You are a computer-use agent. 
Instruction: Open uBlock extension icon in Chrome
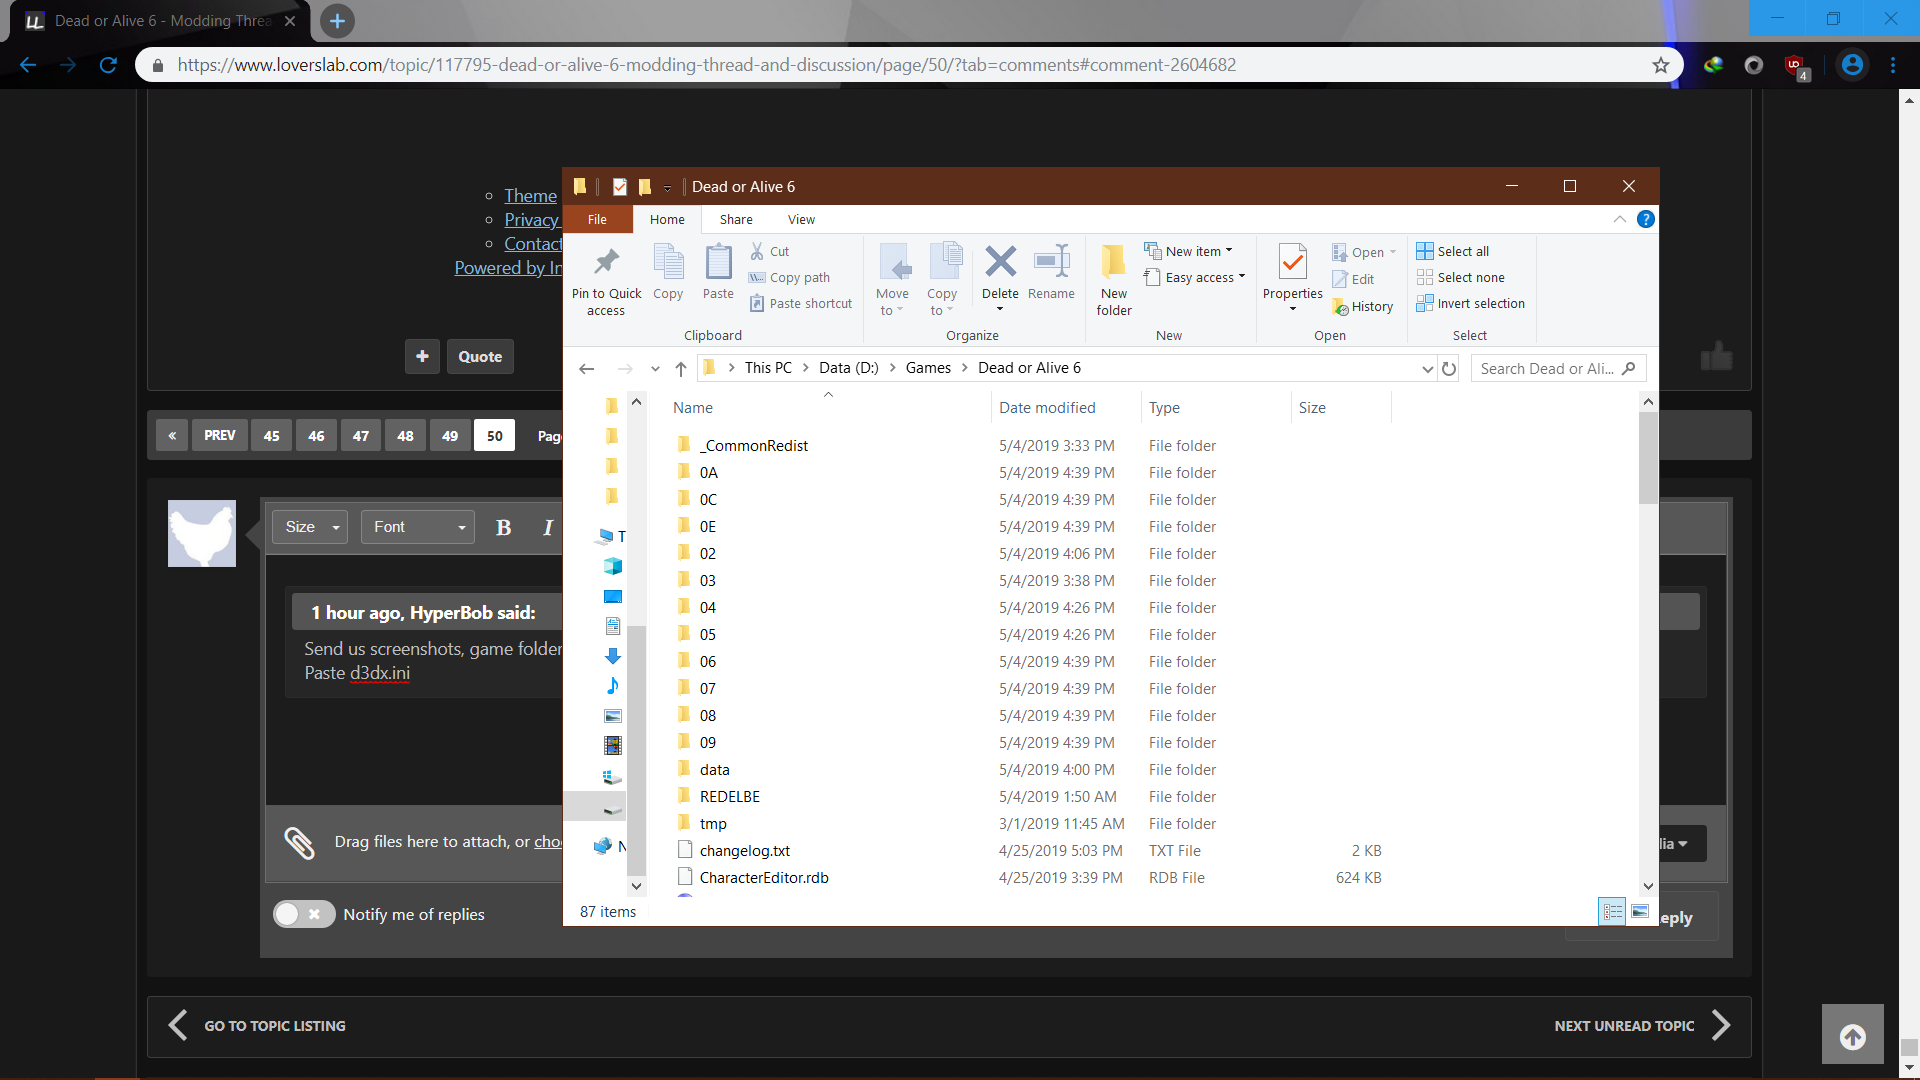pyautogui.click(x=1796, y=66)
